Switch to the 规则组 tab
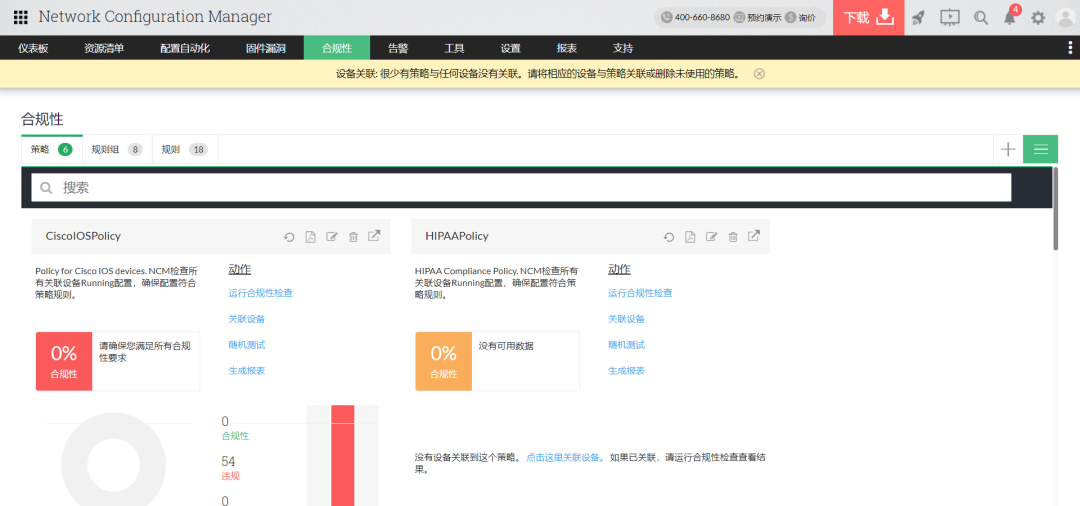The image size is (1080, 506). click(117, 149)
